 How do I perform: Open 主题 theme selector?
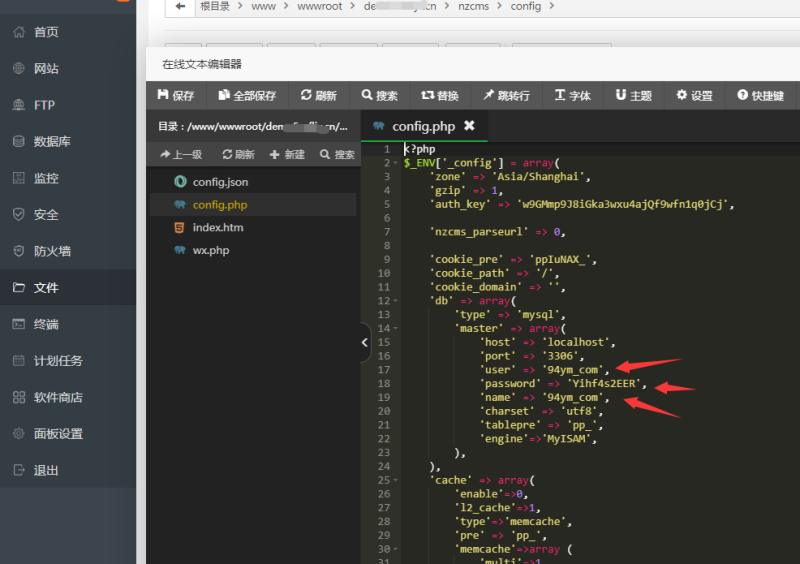click(x=634, y=95)
